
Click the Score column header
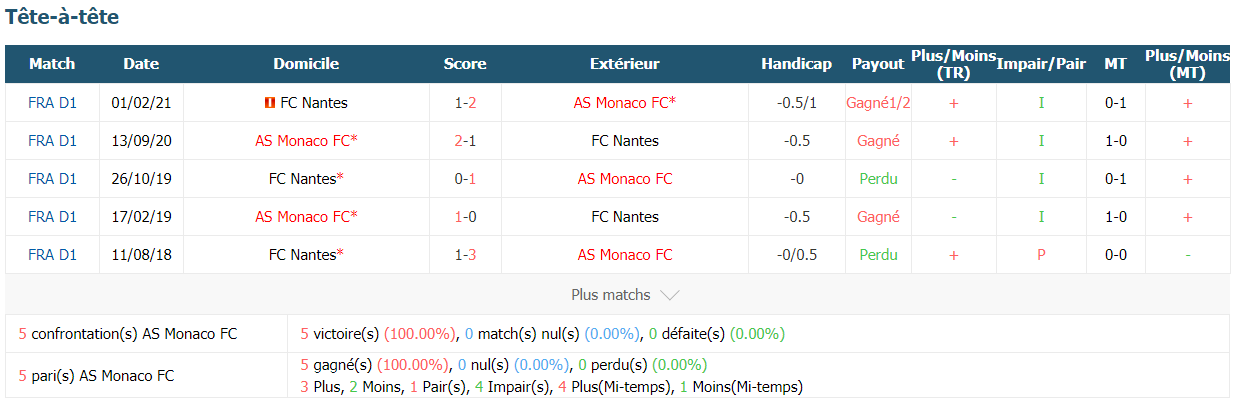tap(465, 64)
